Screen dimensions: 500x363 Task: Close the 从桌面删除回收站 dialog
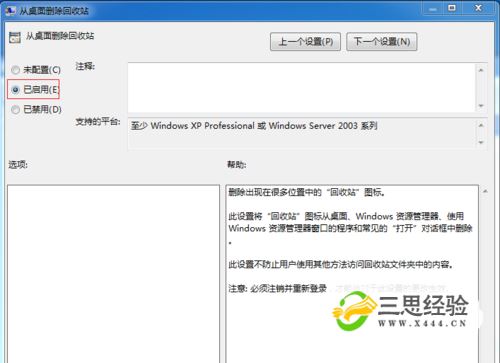[478, 8]
